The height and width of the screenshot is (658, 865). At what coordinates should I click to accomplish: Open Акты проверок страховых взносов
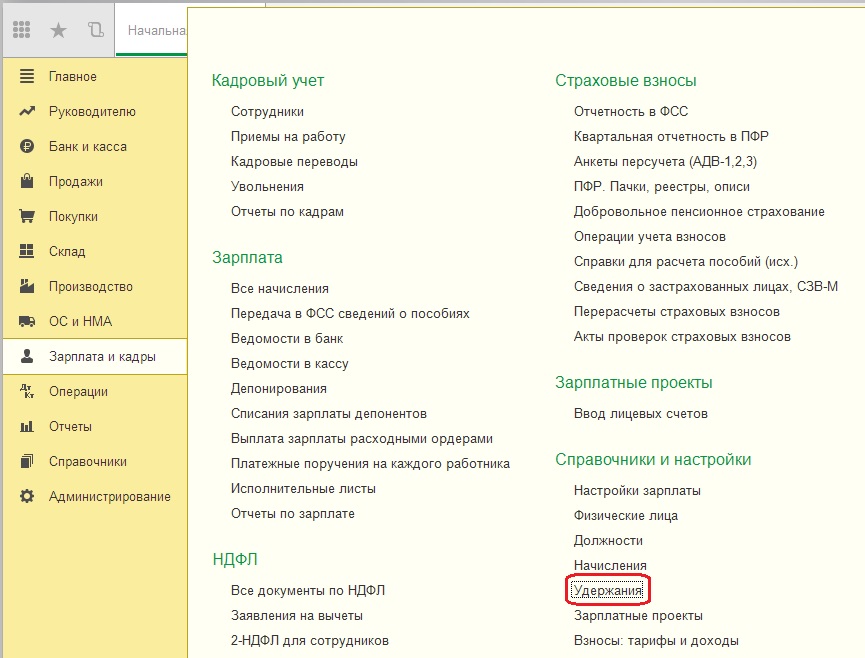(682, 337)
